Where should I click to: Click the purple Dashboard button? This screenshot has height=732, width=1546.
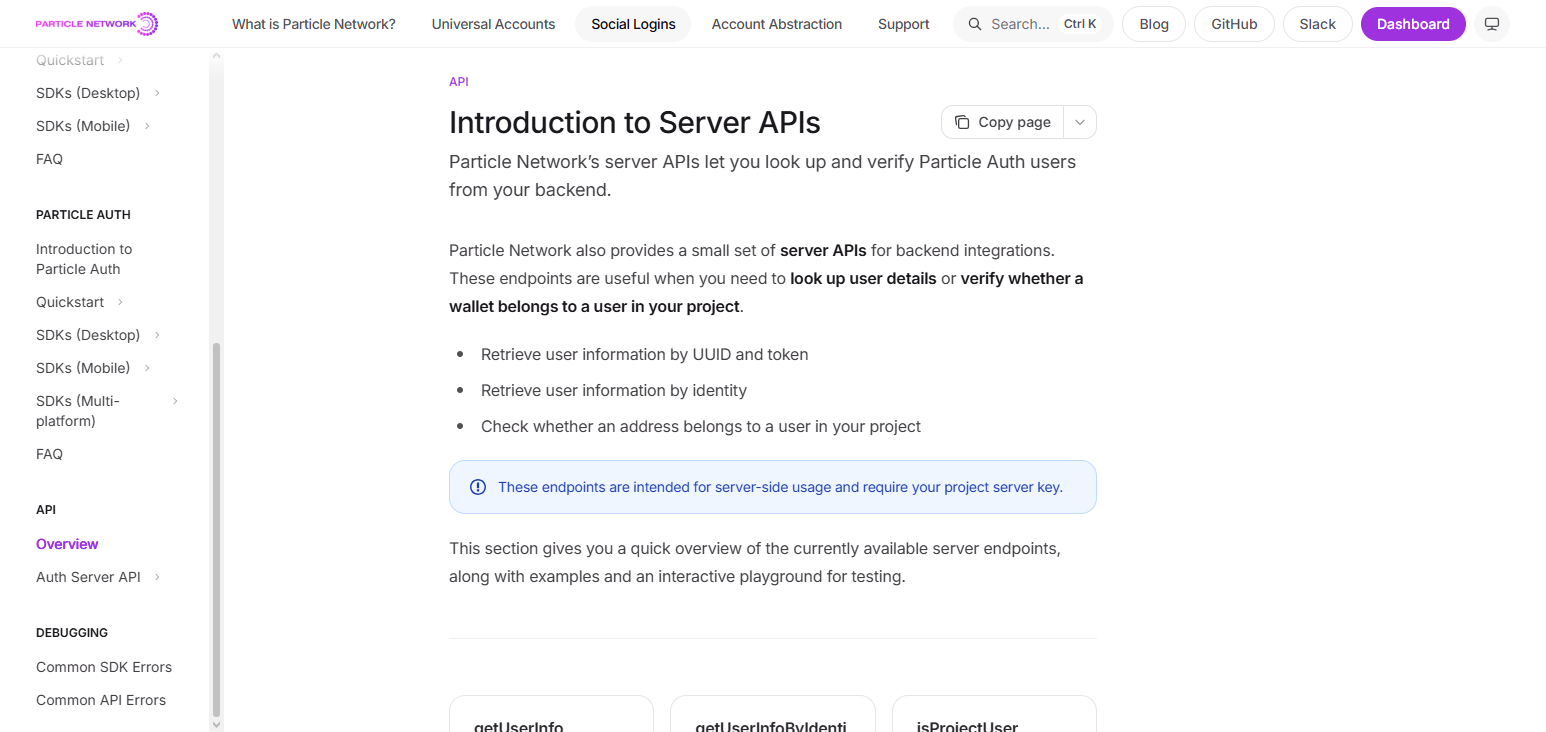click(1413, 24)
